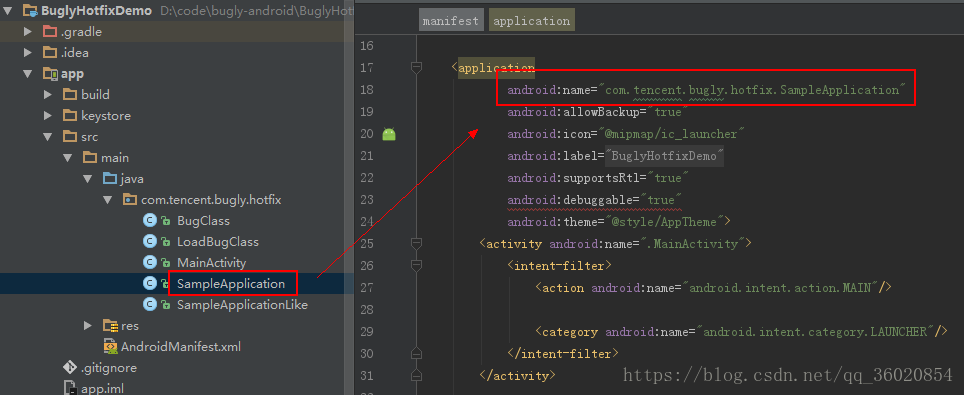The height and width of the screenshot is (395, 964).
Task: Click the class icon beside SampleApplication
Action: click(149, 284)
